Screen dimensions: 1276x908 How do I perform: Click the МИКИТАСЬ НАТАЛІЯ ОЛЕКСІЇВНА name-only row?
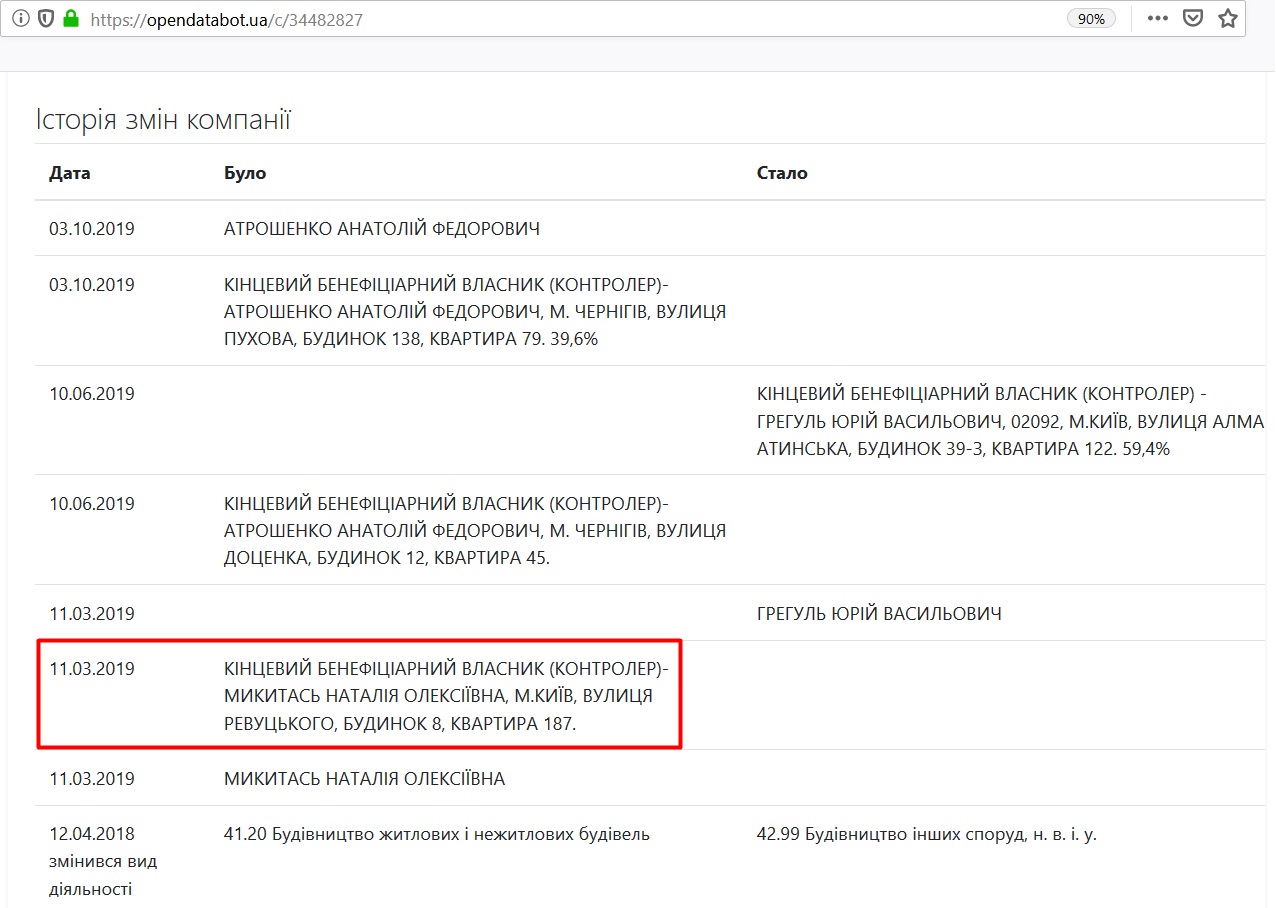tap(364, 778)
